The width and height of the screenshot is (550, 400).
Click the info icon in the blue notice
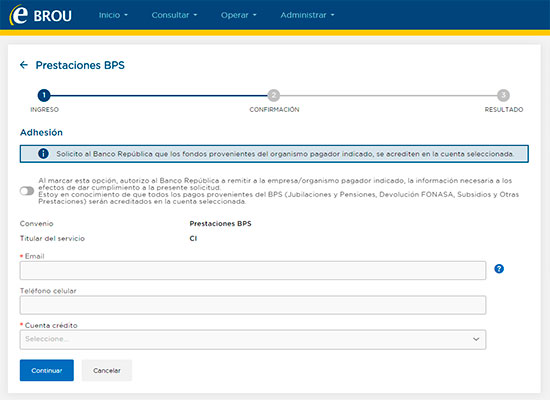click(43, 154)
